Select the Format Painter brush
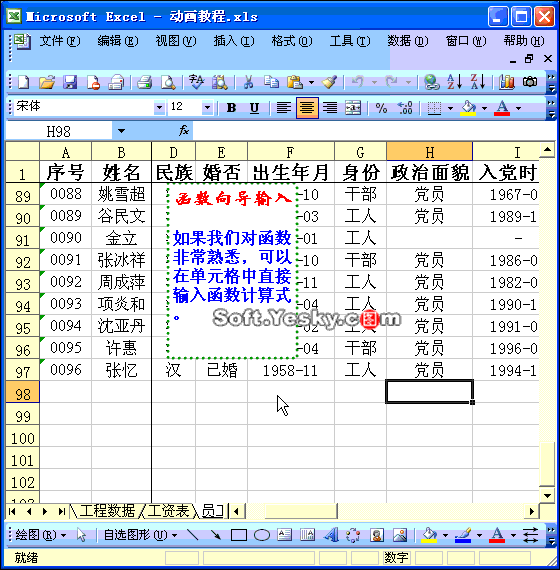The image size is (560, 570). (x=329, y=82)
